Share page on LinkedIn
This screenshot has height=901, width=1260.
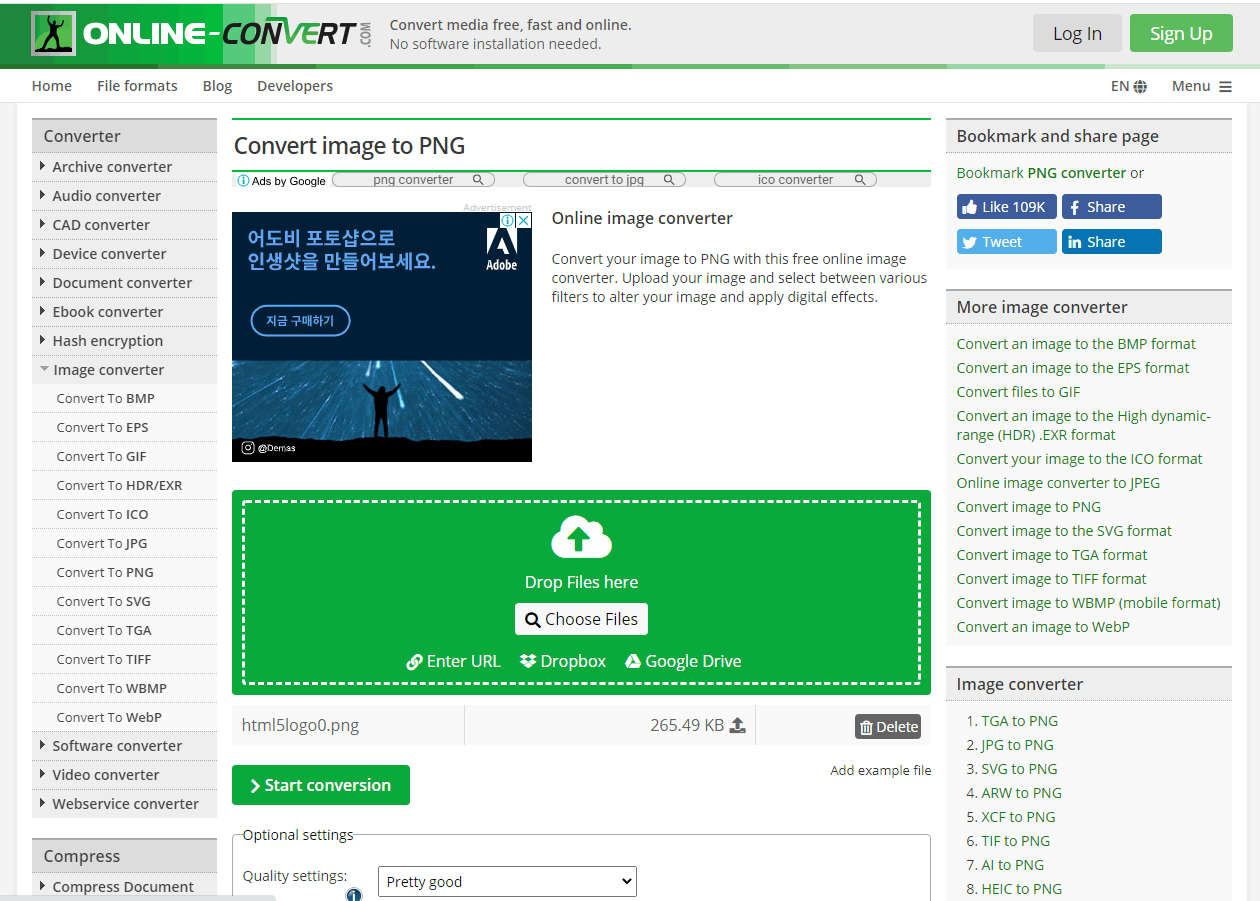tap(1111, 242)
